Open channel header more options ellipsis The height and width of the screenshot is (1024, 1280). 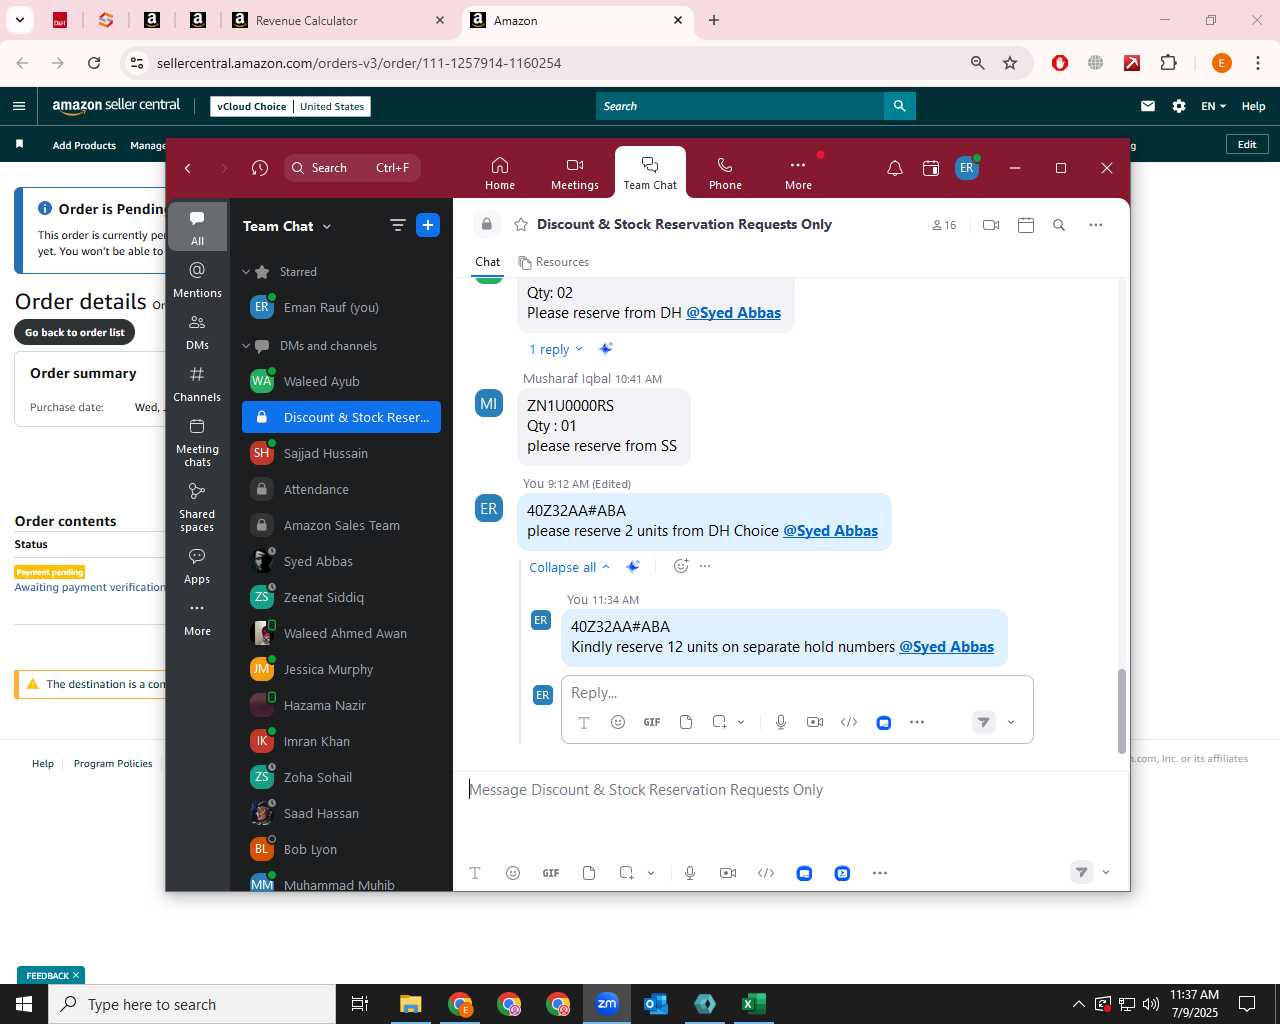1096,225
